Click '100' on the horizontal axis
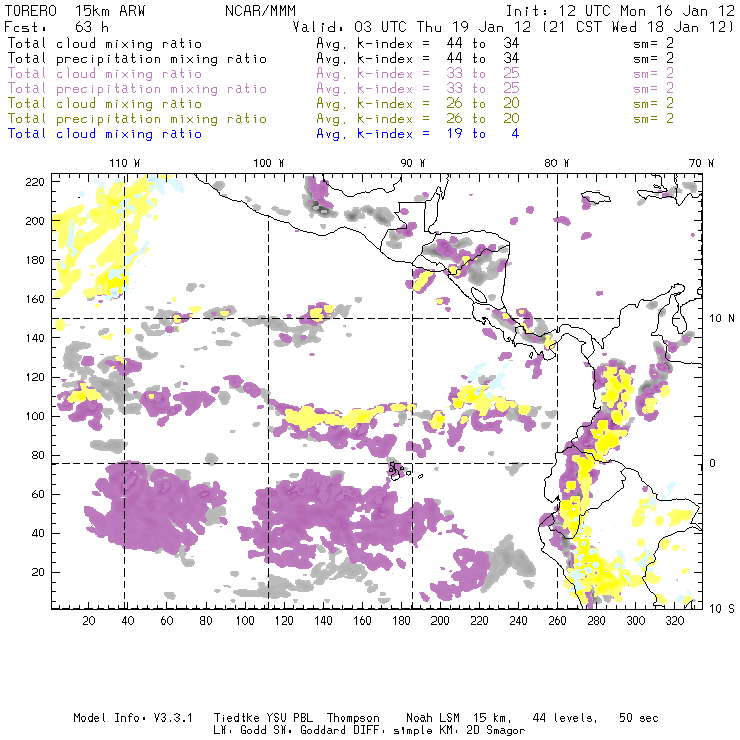 245,621
